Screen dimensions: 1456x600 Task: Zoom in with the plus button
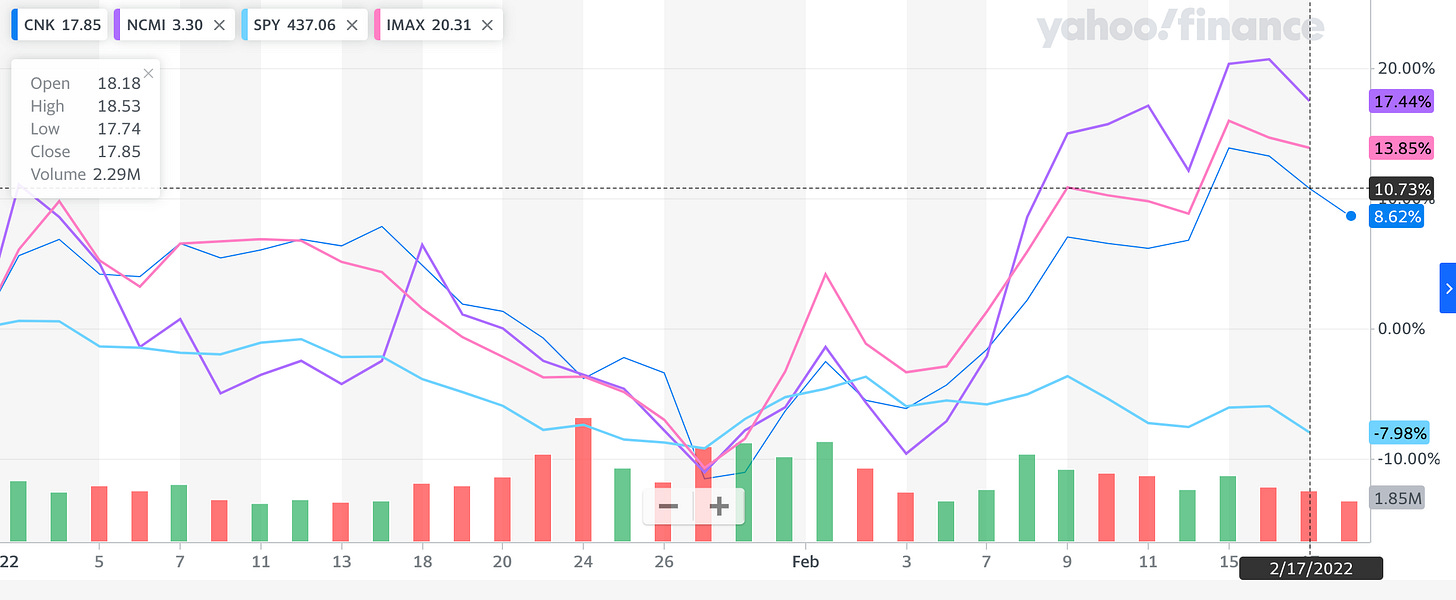[x=718, y=506]
